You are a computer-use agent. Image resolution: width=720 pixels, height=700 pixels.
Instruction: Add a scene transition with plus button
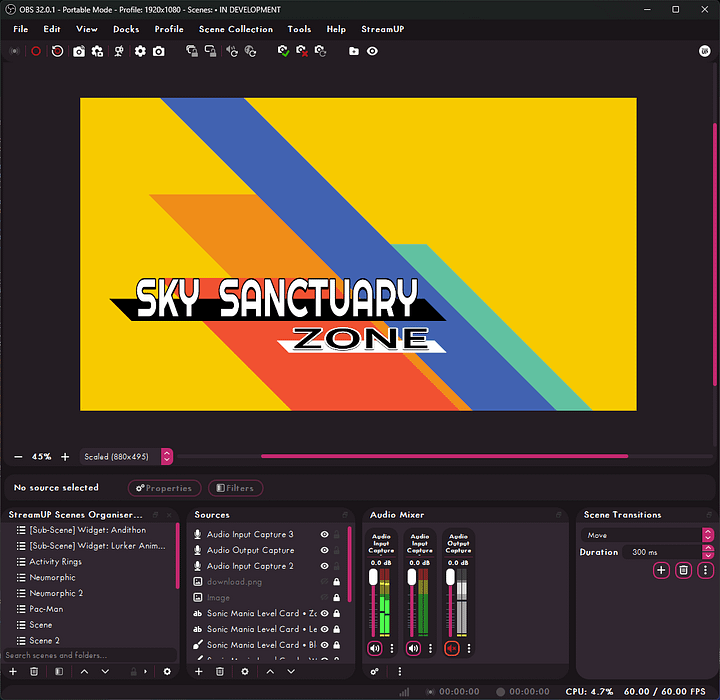[x=661, y=570]
